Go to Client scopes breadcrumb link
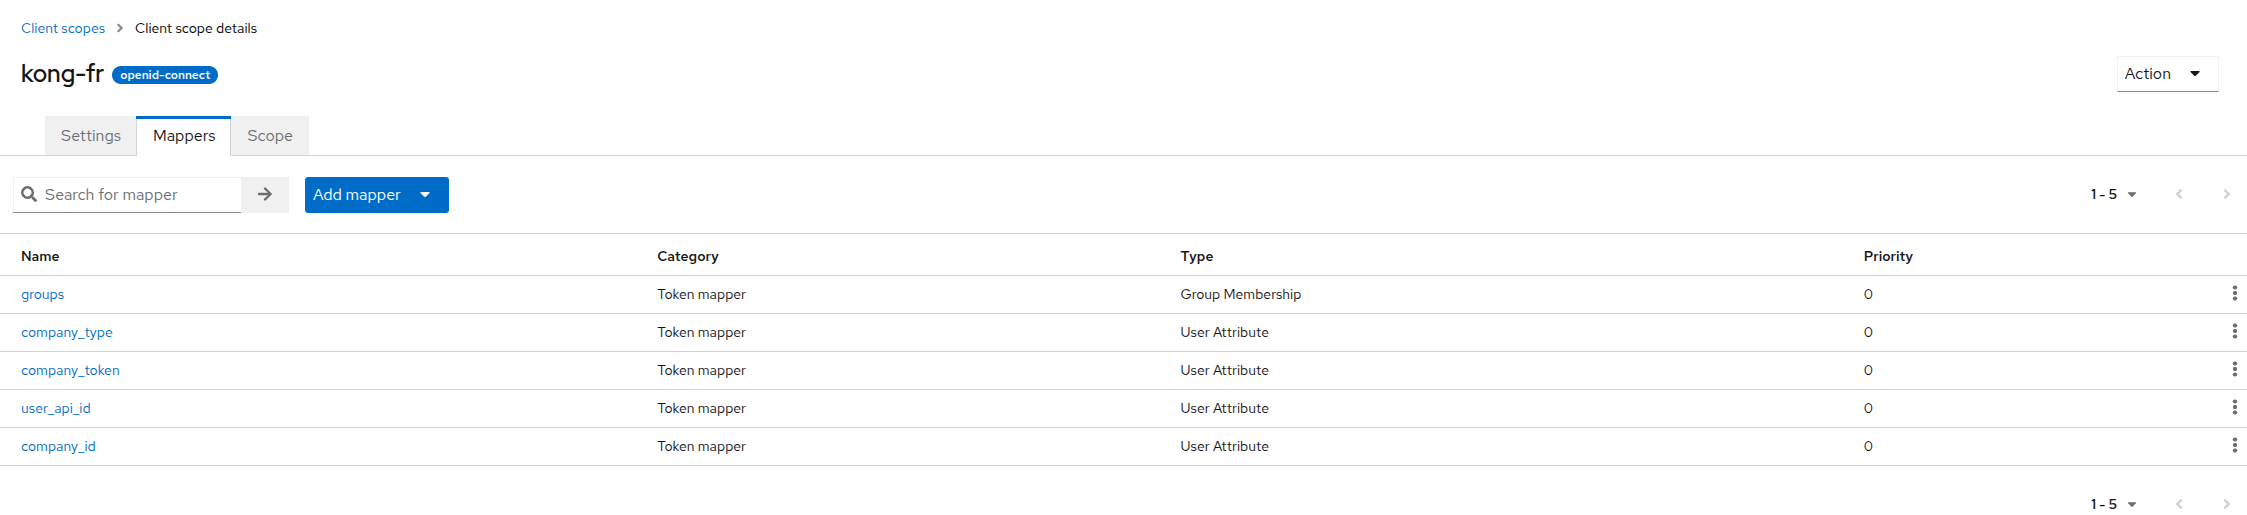This screenshot has height=515, width=2247. coord(63,28)
